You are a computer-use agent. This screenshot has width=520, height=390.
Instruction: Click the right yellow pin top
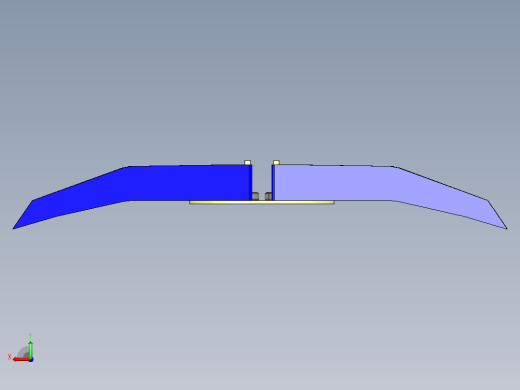pos(276,163)
